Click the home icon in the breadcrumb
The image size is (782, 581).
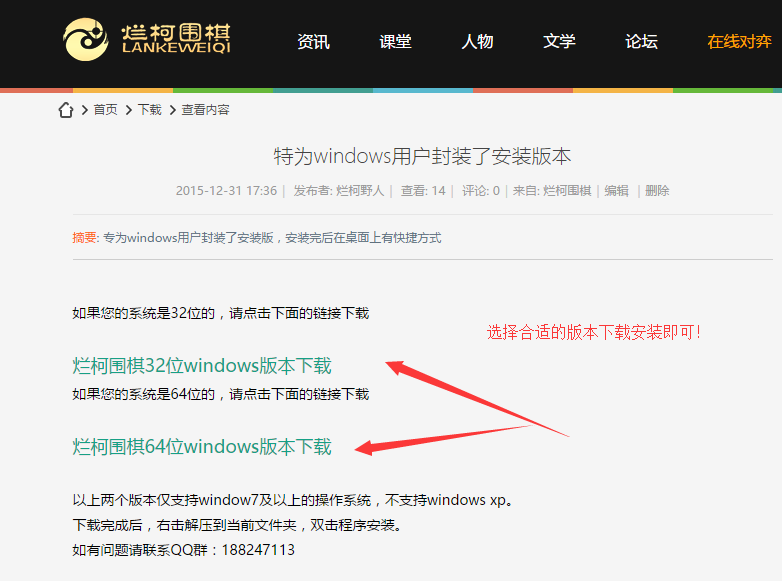[x=66, y=110]
